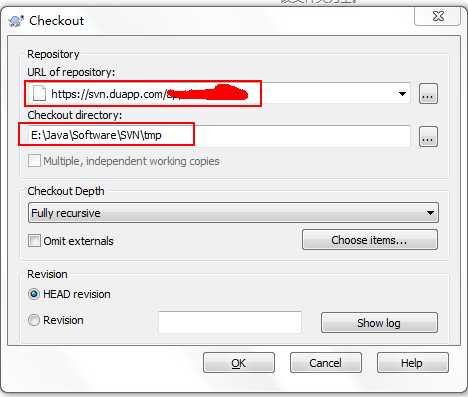Open Help for Checkout dialog
The height and width of the screenshot is (397, 468).
(413, 363)
